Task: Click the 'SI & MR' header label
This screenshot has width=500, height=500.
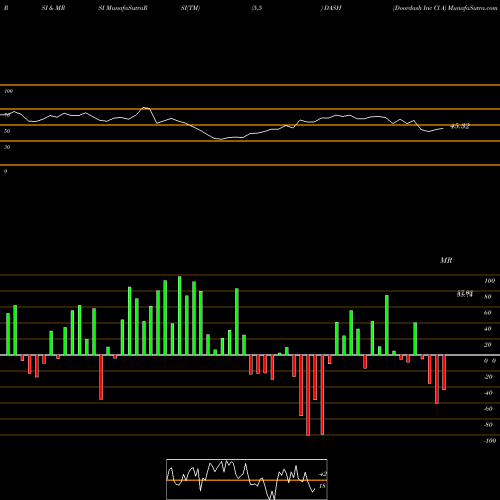Action: coord(53,8)
